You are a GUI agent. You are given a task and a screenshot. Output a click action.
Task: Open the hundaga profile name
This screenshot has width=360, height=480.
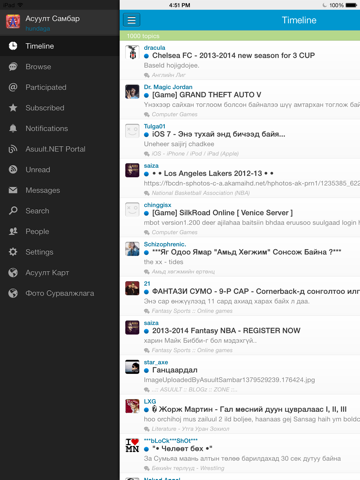tap(38, 29)
